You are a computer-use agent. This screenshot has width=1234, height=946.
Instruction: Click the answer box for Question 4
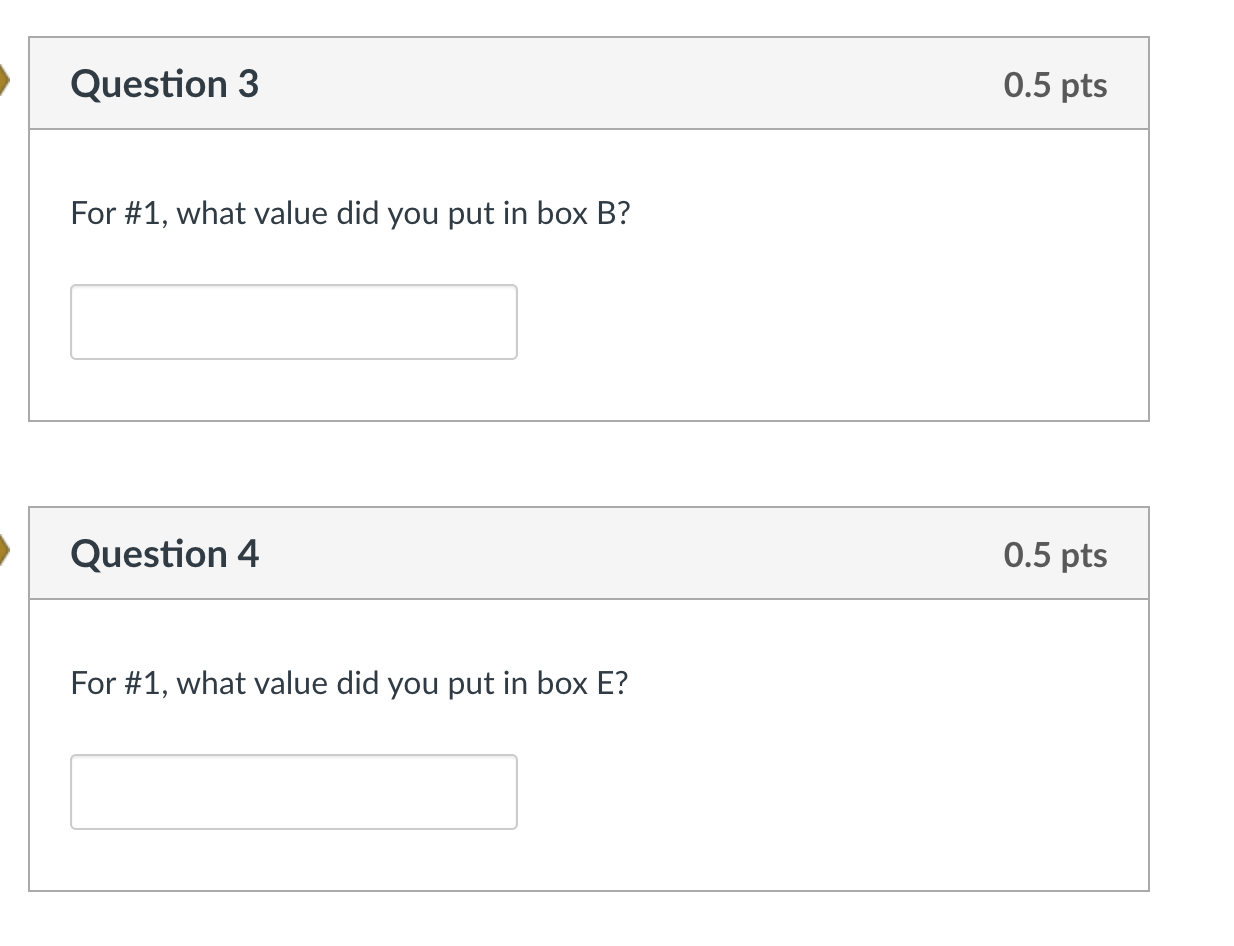pos(293,791)
